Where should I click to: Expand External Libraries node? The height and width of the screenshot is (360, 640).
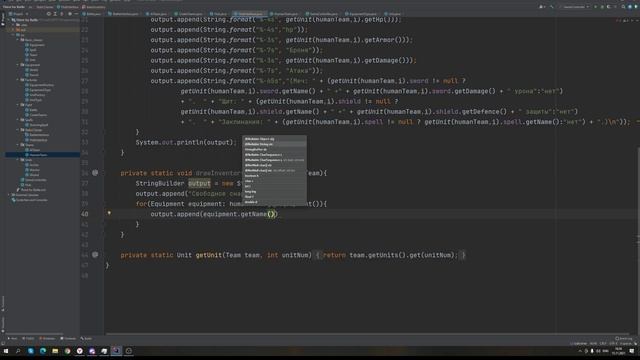coord(9,195)
